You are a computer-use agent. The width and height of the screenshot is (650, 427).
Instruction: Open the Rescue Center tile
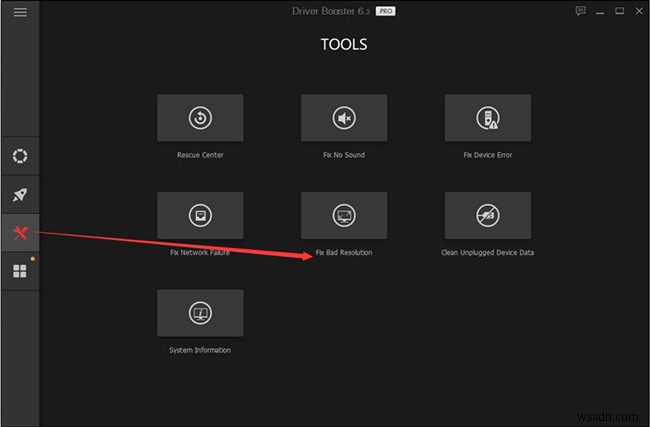coord(200,118)
